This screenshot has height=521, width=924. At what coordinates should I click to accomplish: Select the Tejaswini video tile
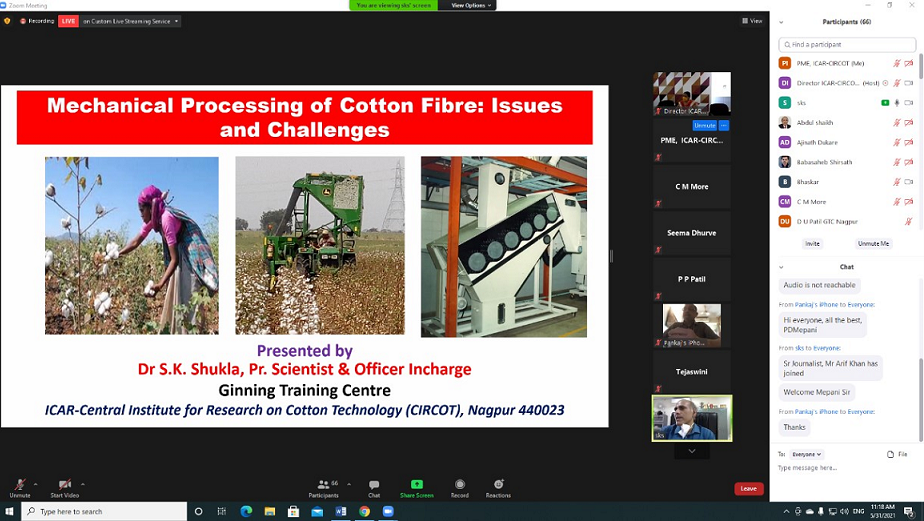click(692, 372)
